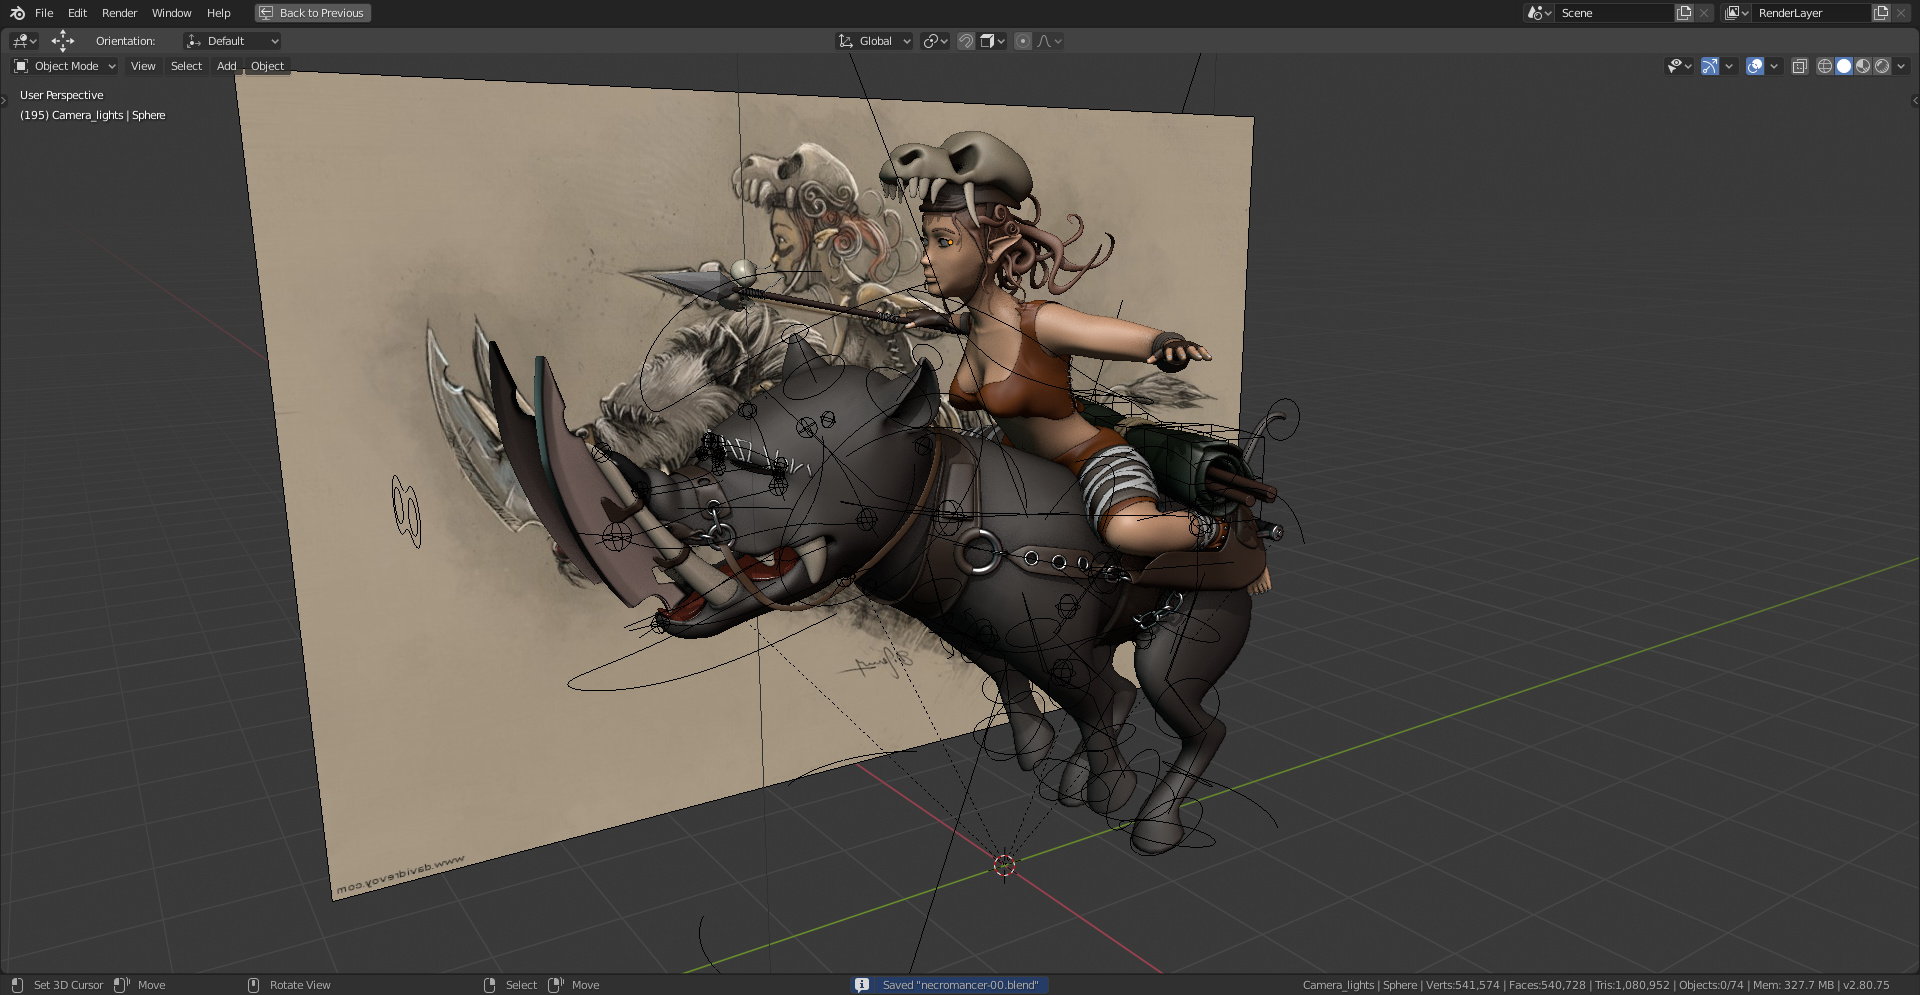Toggle snapping magnet icon
The width and height of the screenshot is (1920, 995).
[966, 41]
